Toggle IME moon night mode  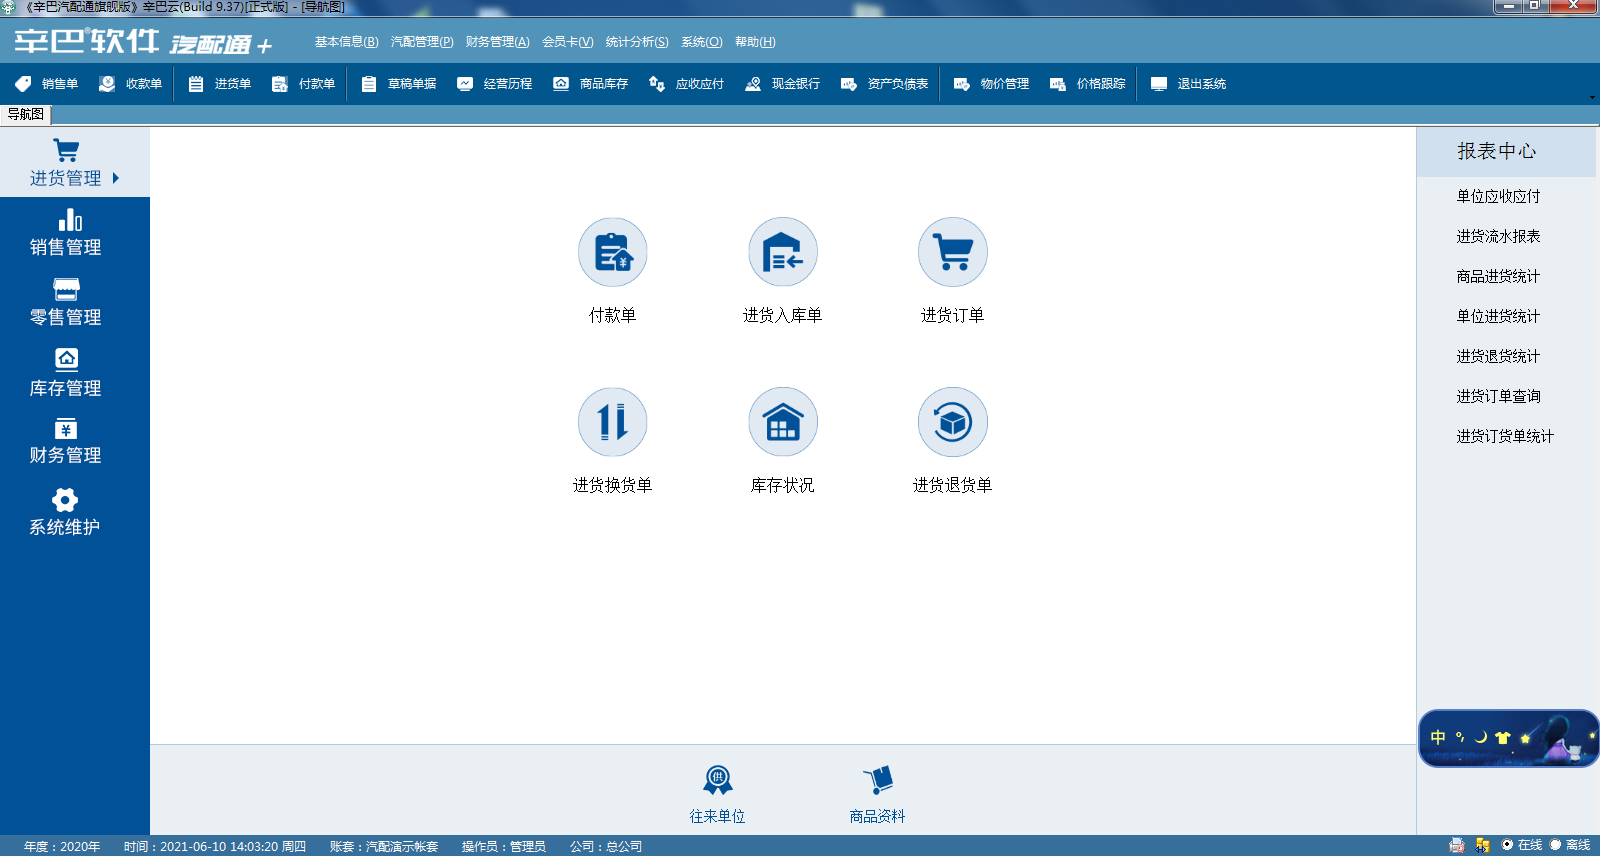(x=1481, y=737)
